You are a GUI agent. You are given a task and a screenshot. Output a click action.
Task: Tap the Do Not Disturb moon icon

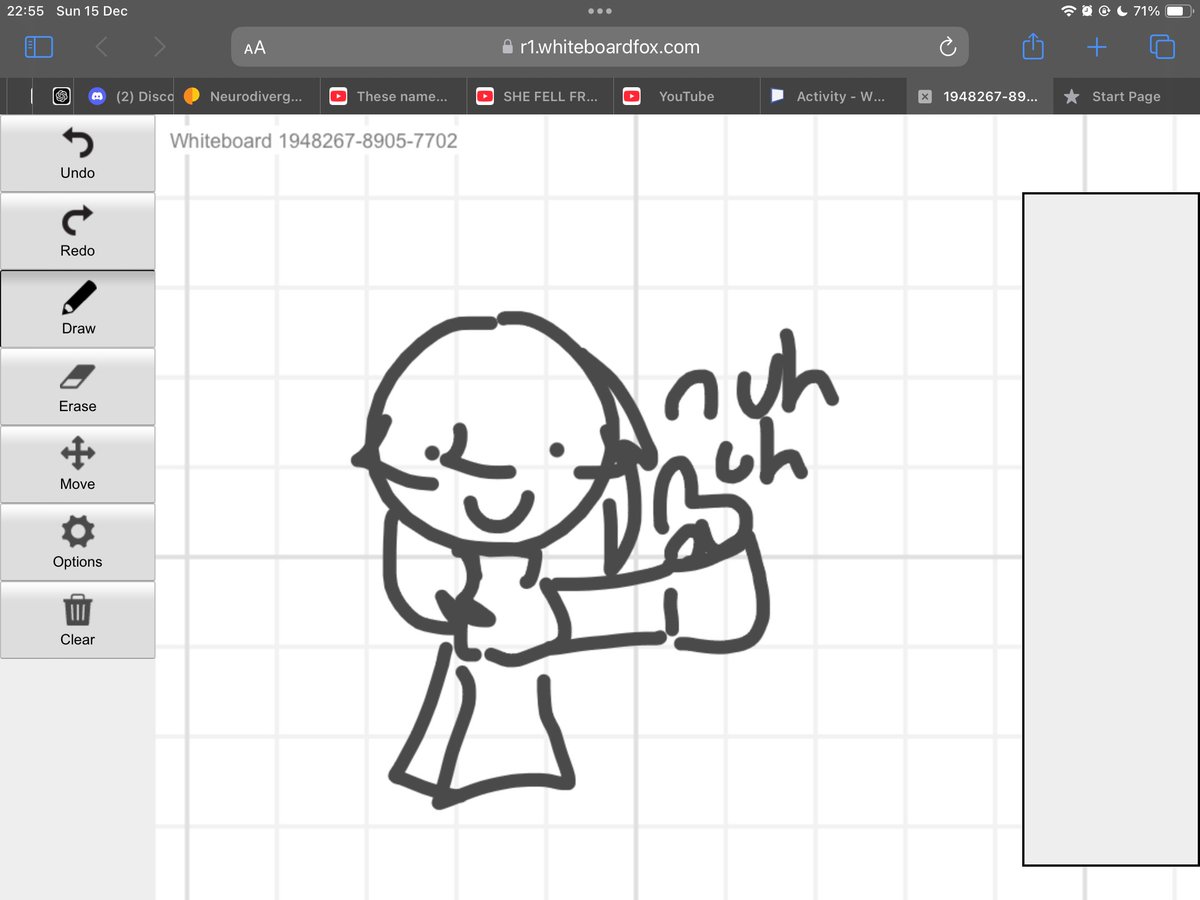tap(1121, 11)
